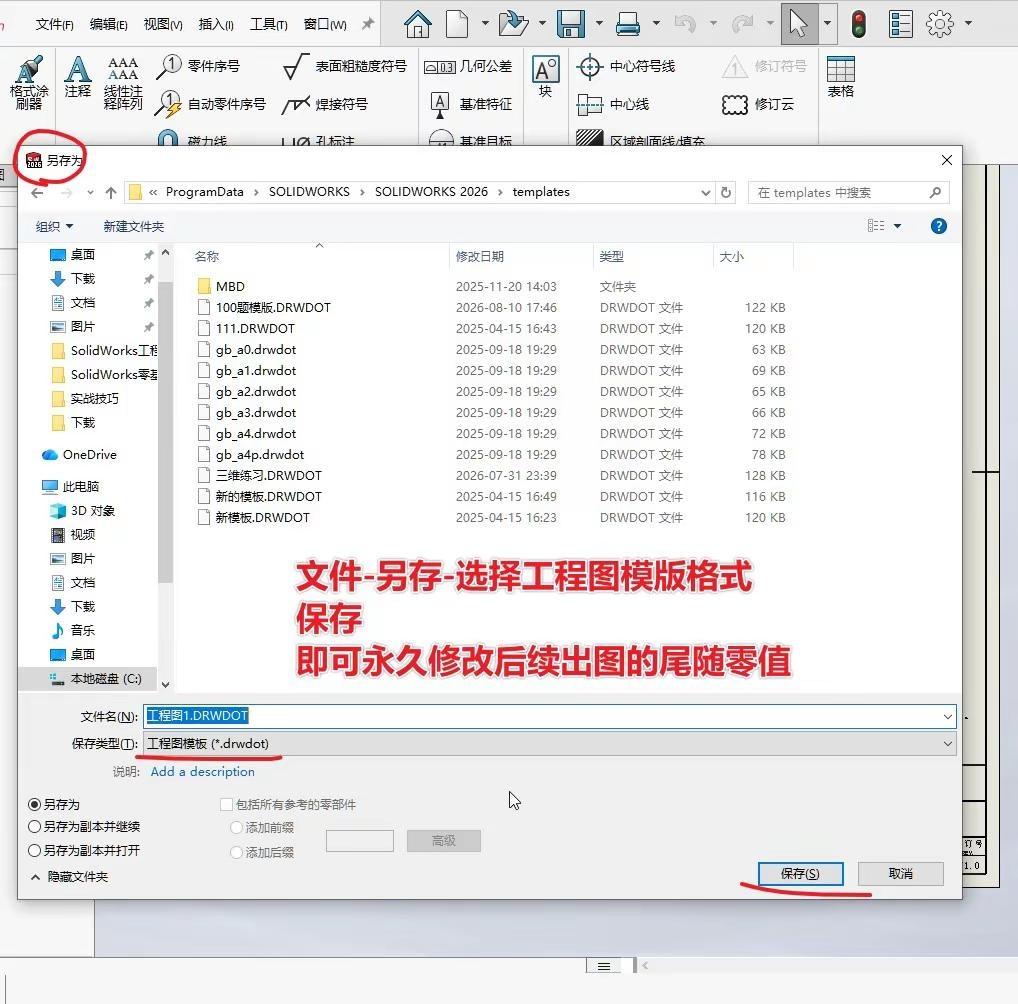Open the 窗口(W) menu
Screen dimensions: 1018x1004
click(x=325, y=25)
